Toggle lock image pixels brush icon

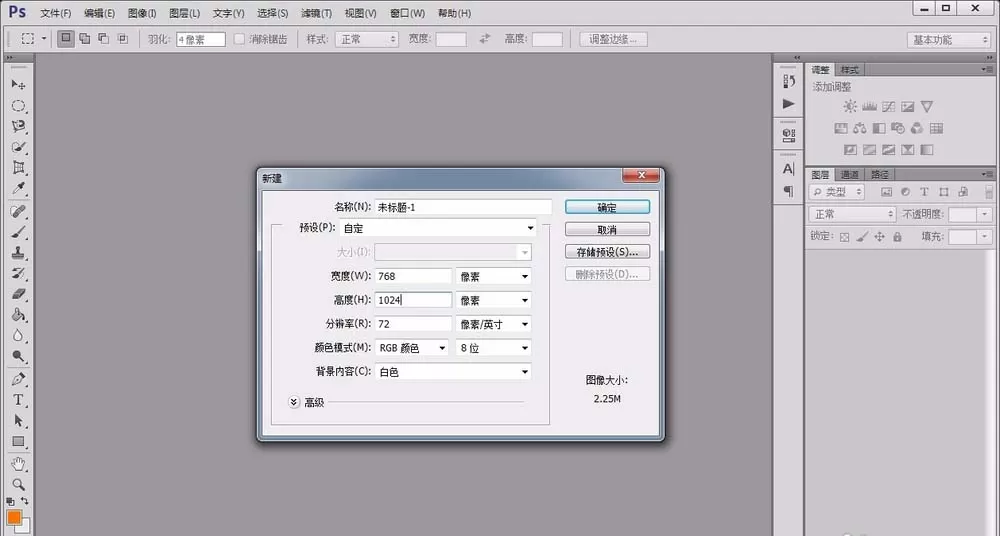[862, 237]
